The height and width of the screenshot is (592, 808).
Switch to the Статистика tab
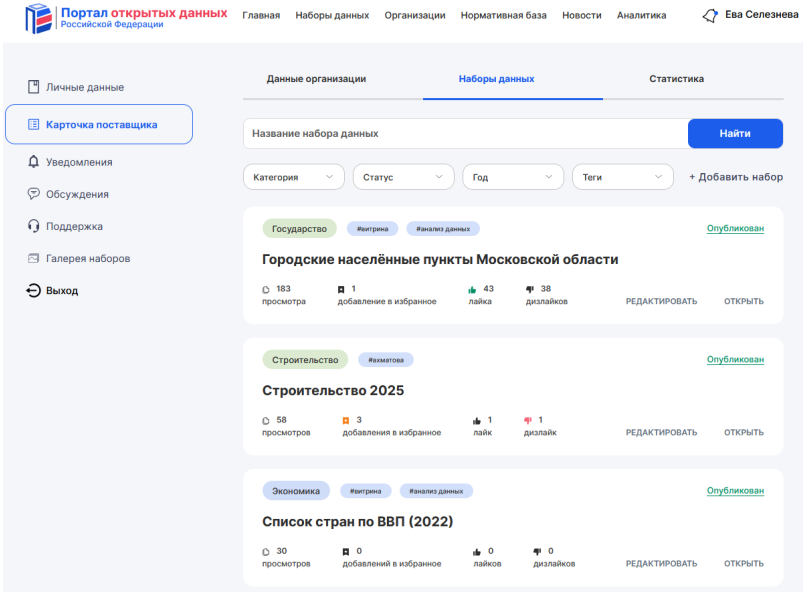tap(676, 79)
